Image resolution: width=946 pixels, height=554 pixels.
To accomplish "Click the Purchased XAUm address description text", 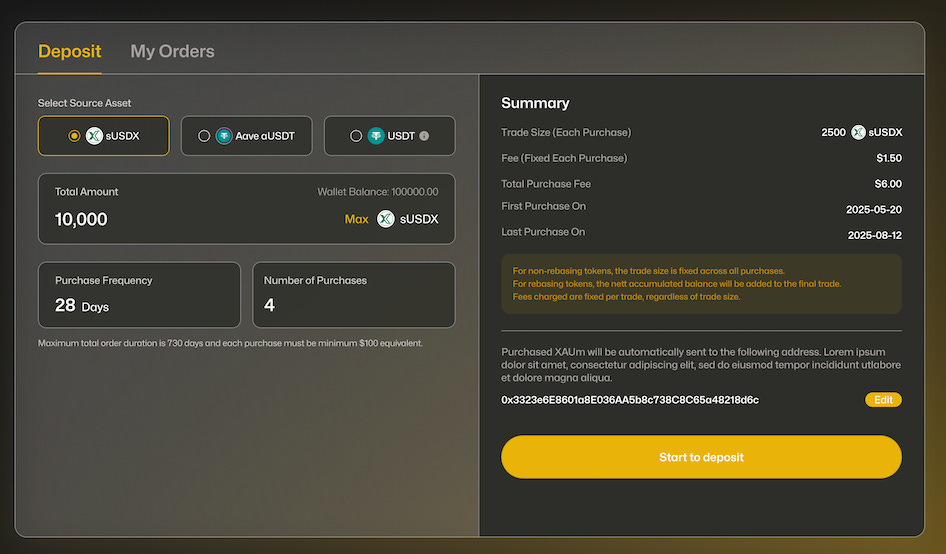I will point(701,365).
